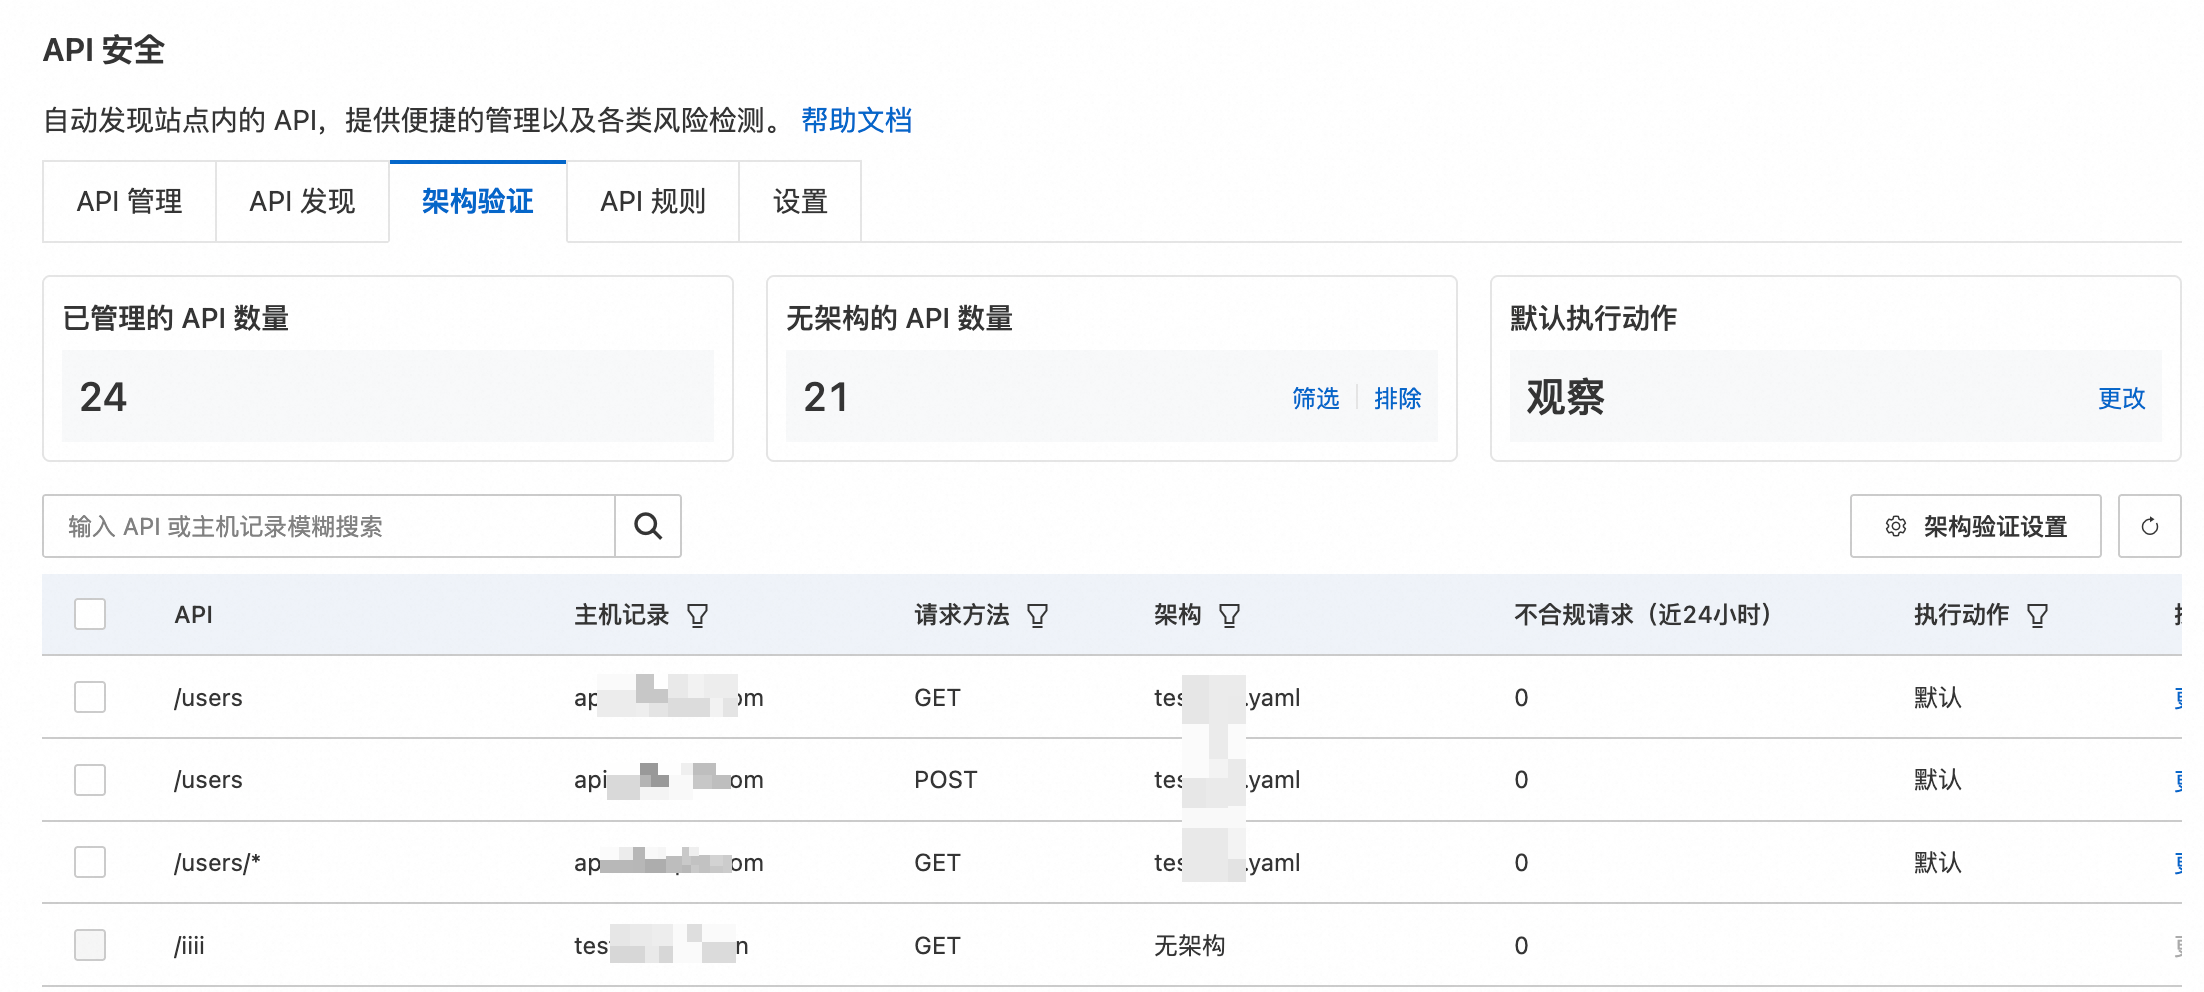Click the managed API count 24
The height and width of the screenshot is (992, 2204).
[x=104, y=397]
